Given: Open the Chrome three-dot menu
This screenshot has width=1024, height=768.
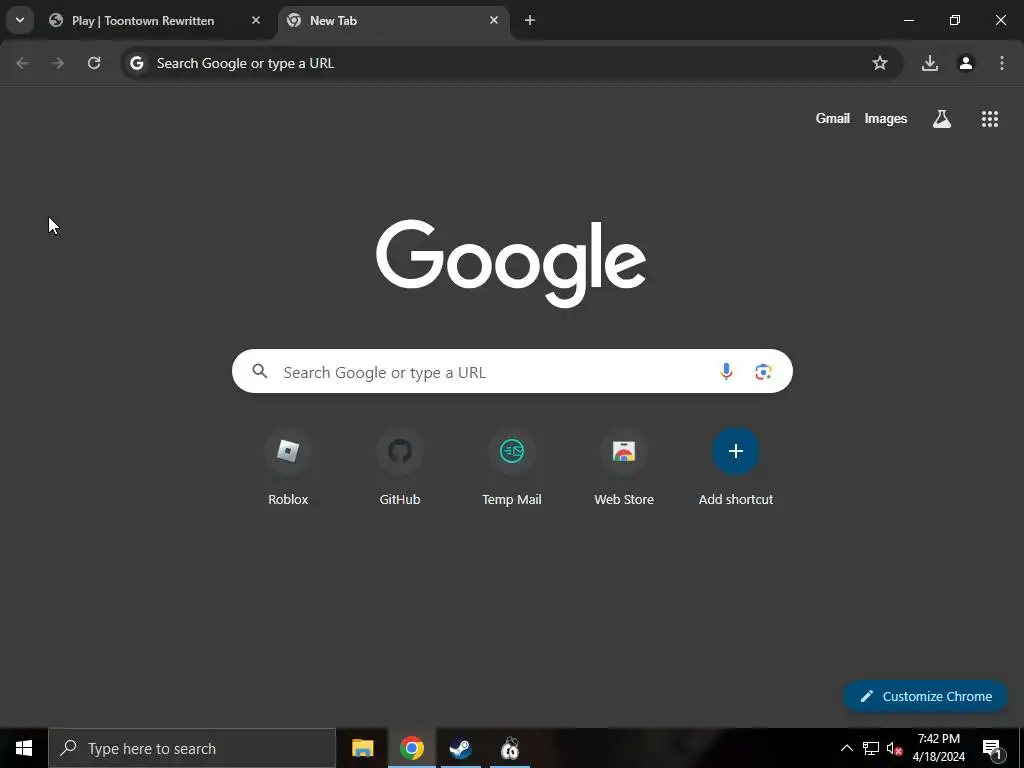Looking at the screenshot, I should click(1002, 63).
